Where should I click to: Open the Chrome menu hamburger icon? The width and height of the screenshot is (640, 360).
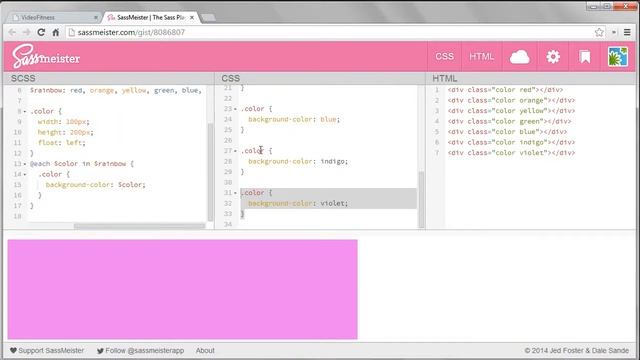coord(627,32)
